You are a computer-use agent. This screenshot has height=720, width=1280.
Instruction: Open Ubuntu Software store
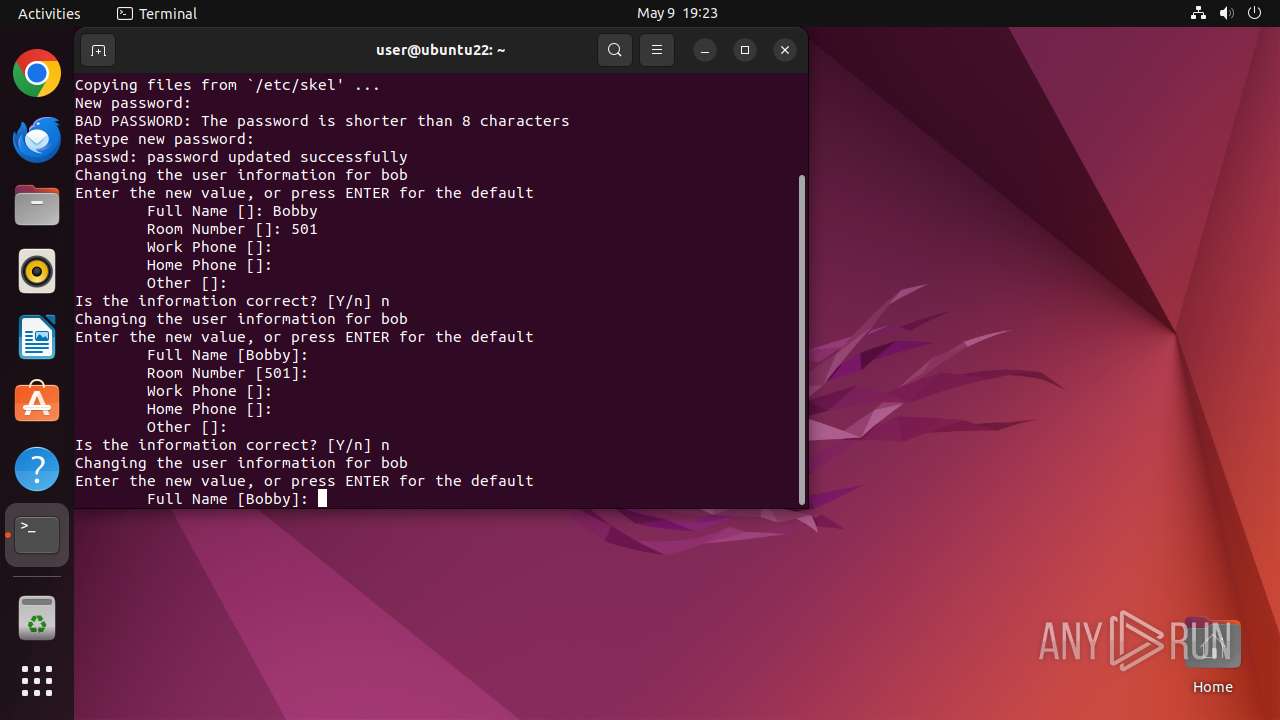[37, 403]
